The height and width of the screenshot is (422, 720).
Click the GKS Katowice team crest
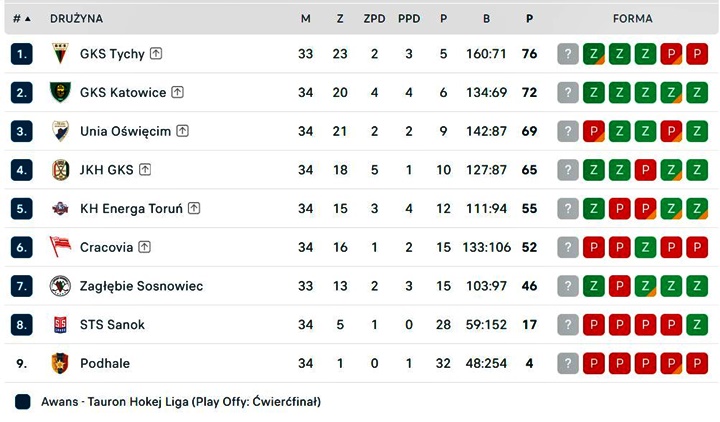click(x=60, y=93)
